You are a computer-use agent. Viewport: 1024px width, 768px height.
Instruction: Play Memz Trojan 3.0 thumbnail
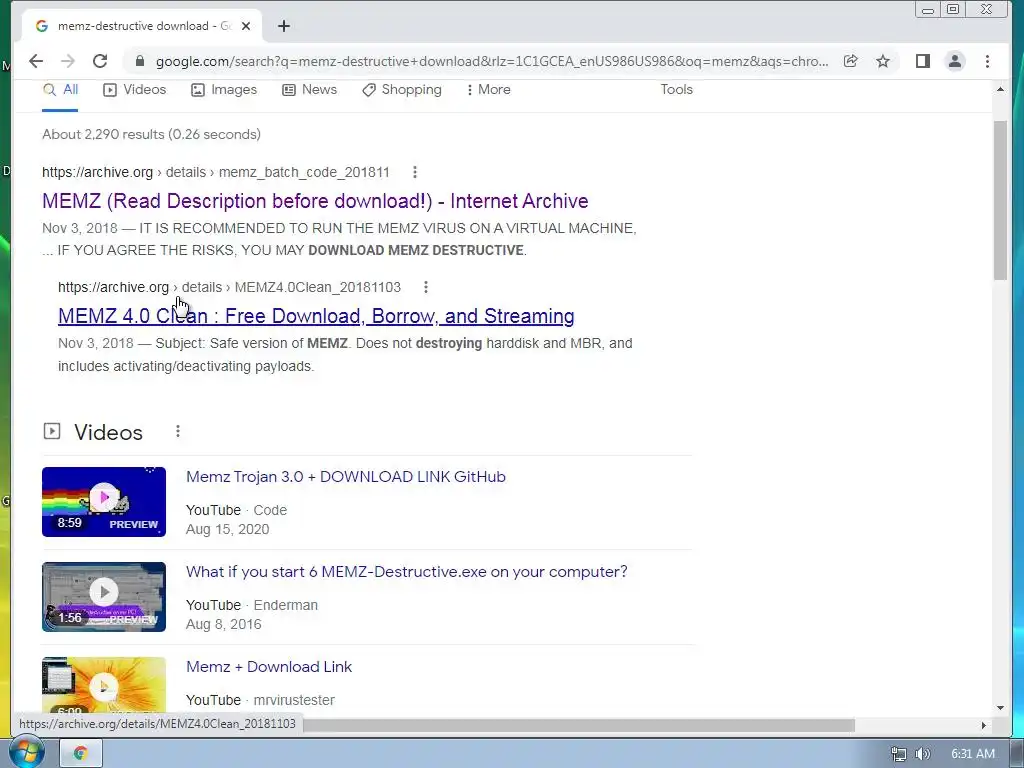[x=104, y=502]
